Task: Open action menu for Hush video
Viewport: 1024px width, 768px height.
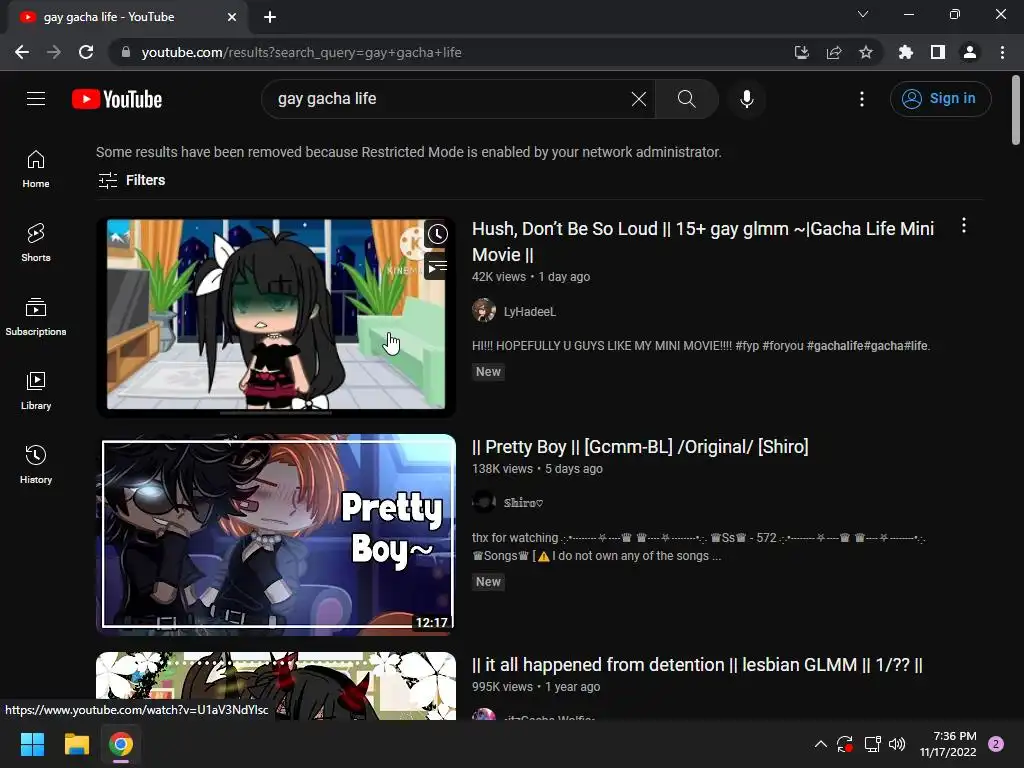Action: [x=963, y=226]
